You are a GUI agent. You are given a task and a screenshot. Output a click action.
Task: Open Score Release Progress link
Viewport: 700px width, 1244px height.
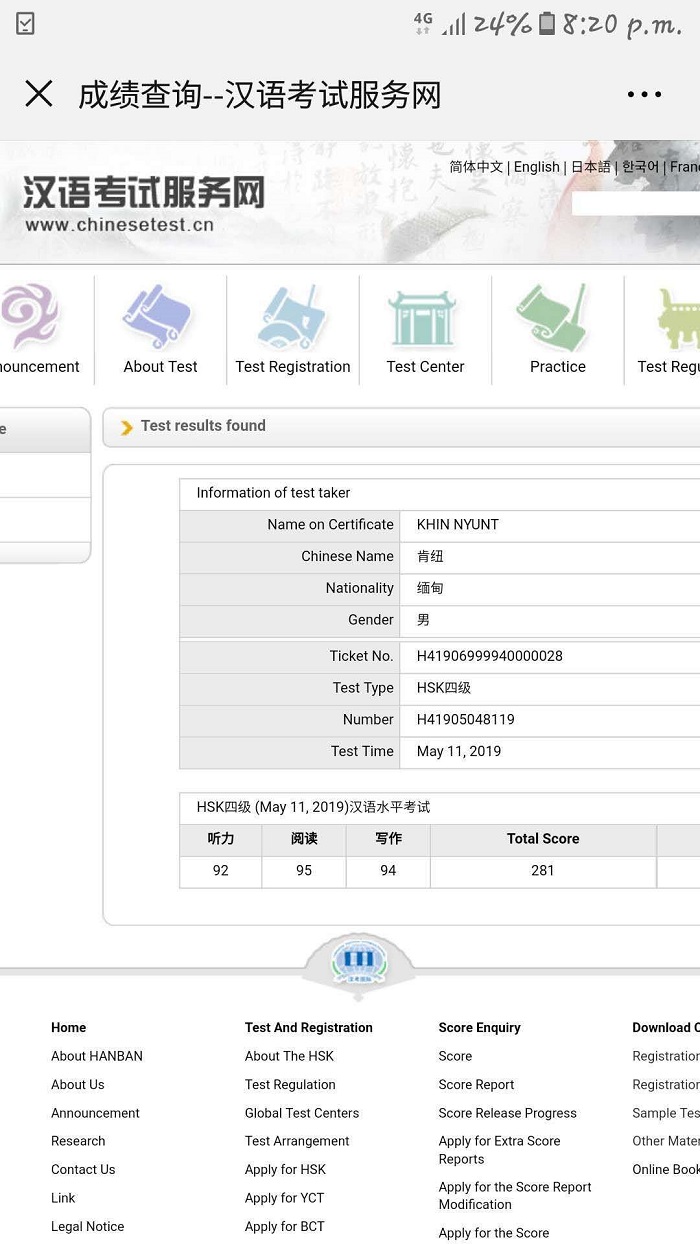[507, 1113]
